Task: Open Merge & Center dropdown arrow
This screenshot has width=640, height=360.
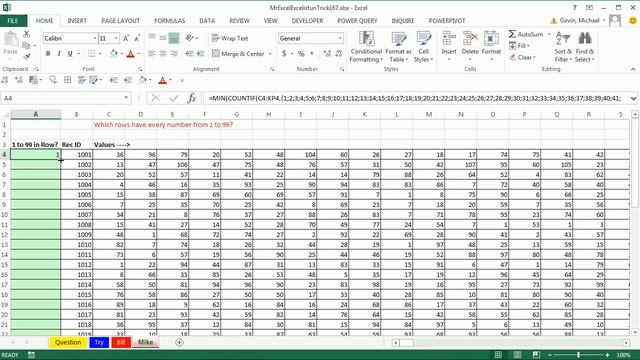Action: (x=270, y=54)
